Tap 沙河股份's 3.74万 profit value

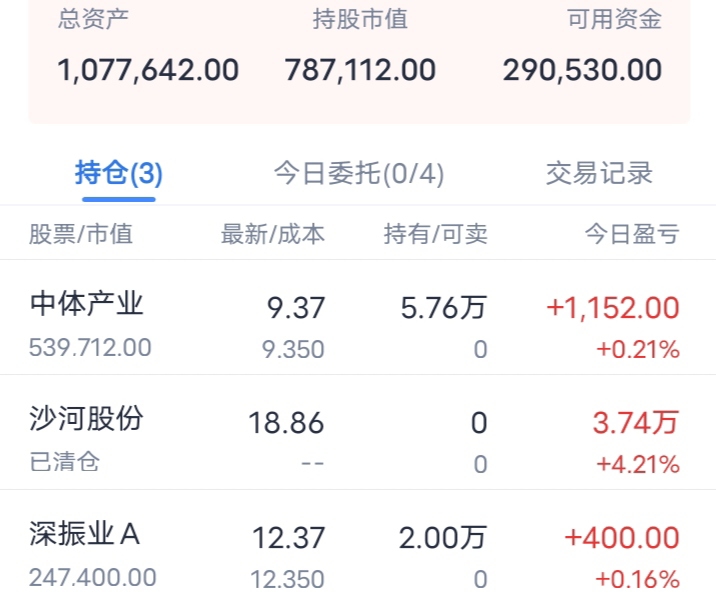[x=636, y=423]
